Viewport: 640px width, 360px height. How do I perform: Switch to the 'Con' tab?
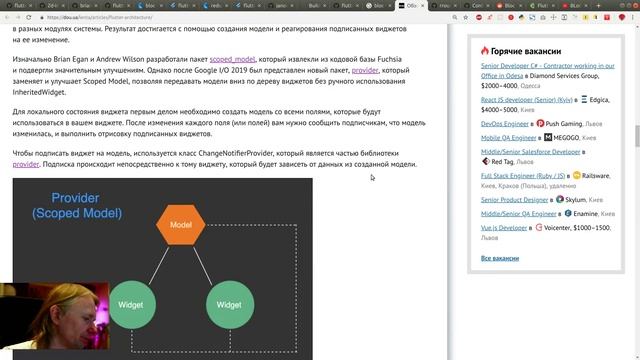click(477, 6)
